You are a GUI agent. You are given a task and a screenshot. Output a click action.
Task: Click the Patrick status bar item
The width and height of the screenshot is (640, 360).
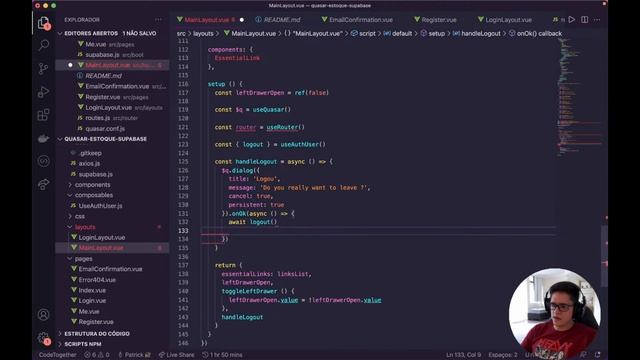pyautogui.click(x=134, y=355)
